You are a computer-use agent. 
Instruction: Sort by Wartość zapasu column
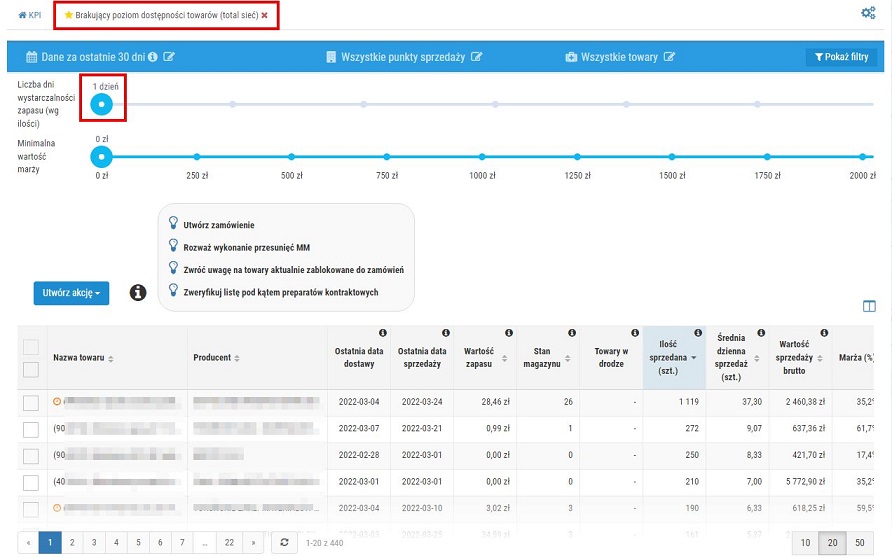505,358
